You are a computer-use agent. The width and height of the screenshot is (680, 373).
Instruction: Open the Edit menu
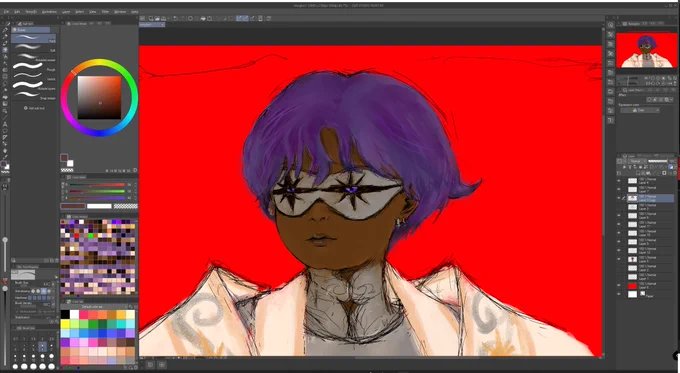[17, 12]
